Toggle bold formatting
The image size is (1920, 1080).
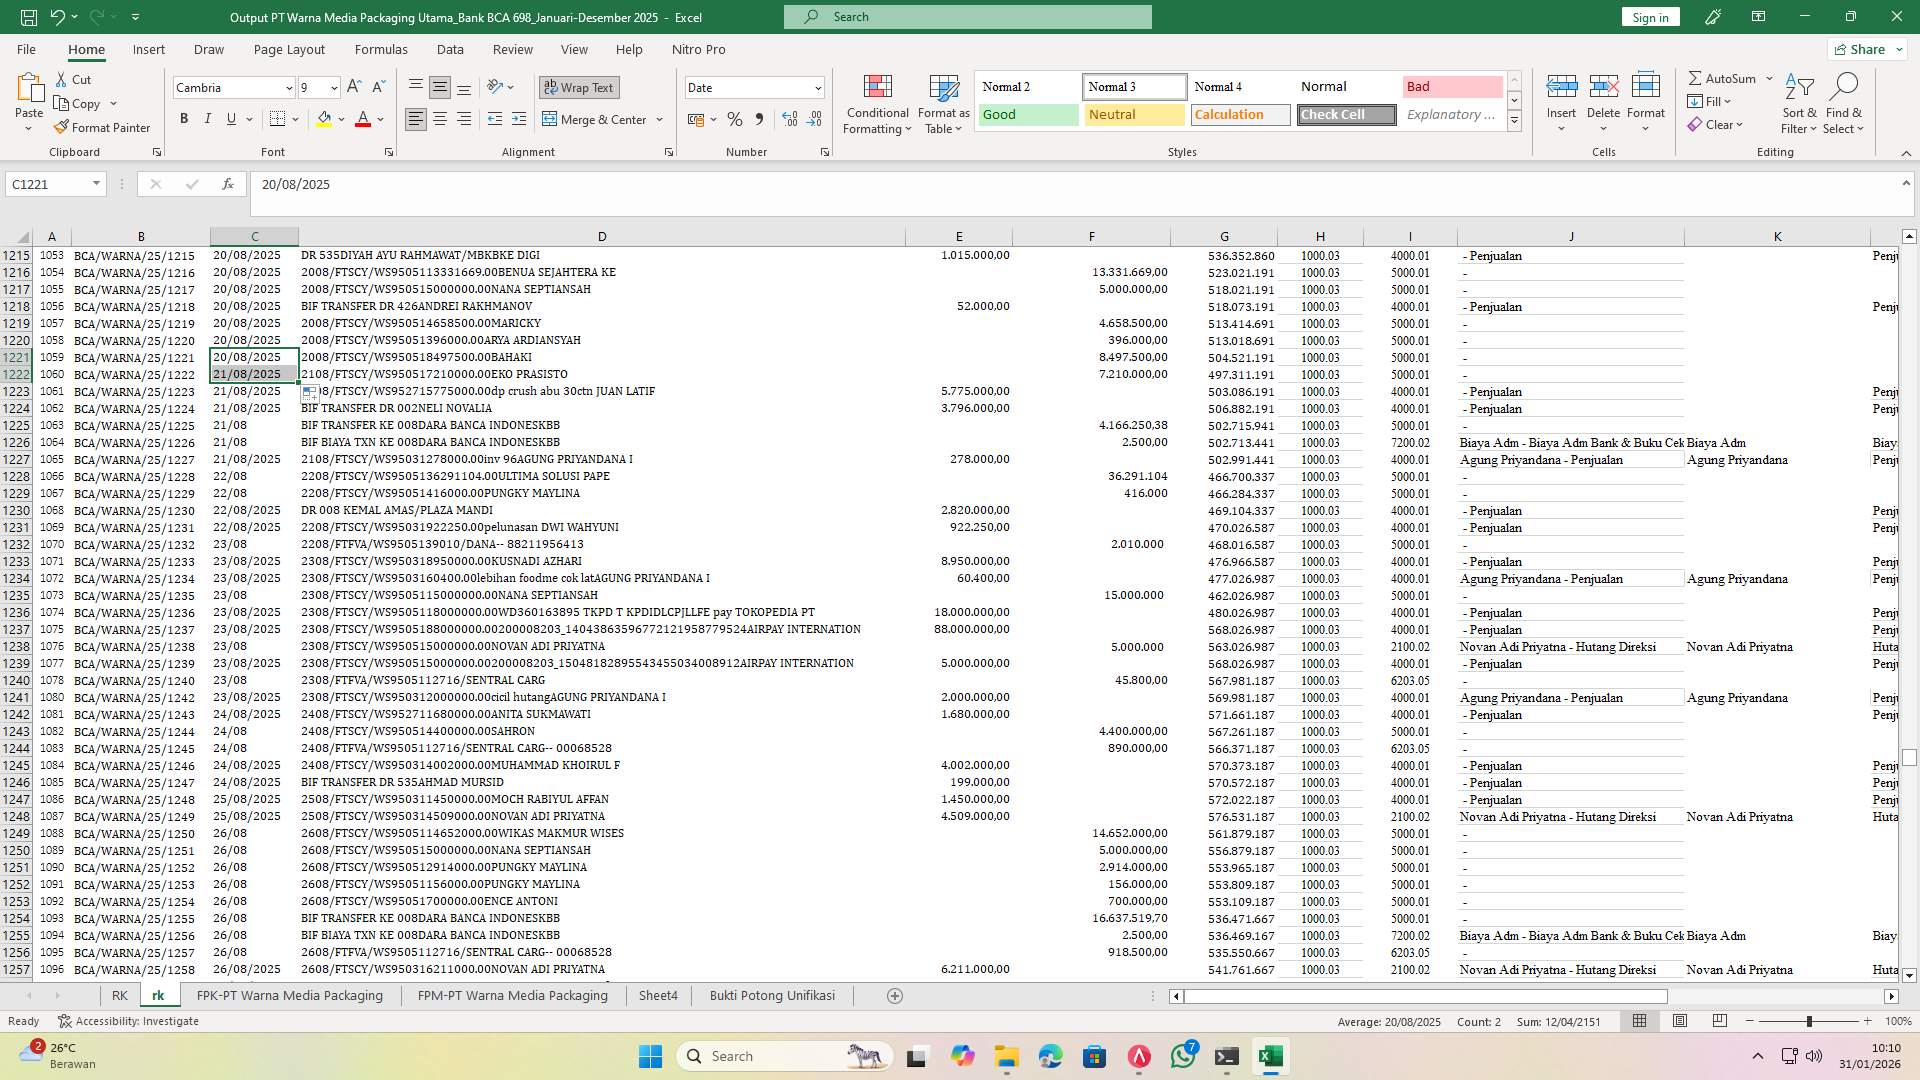184,118
